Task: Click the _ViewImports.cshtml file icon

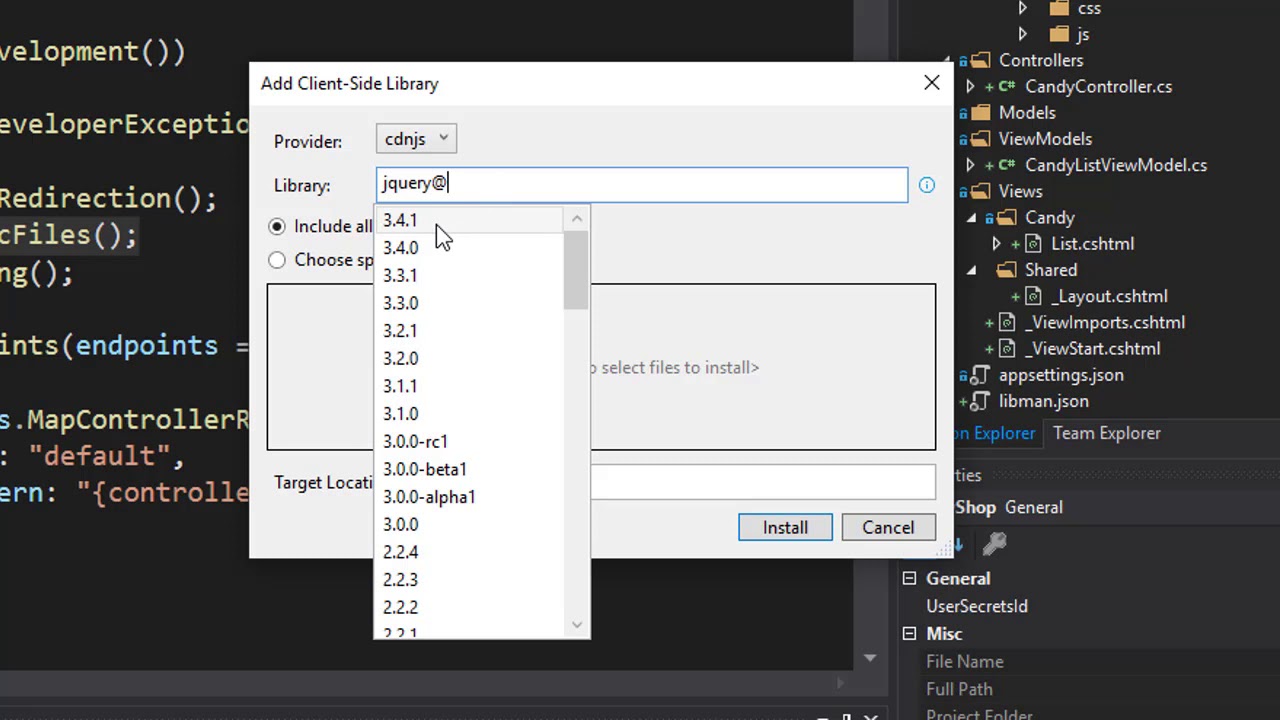Action: (x=1007, y=322)
